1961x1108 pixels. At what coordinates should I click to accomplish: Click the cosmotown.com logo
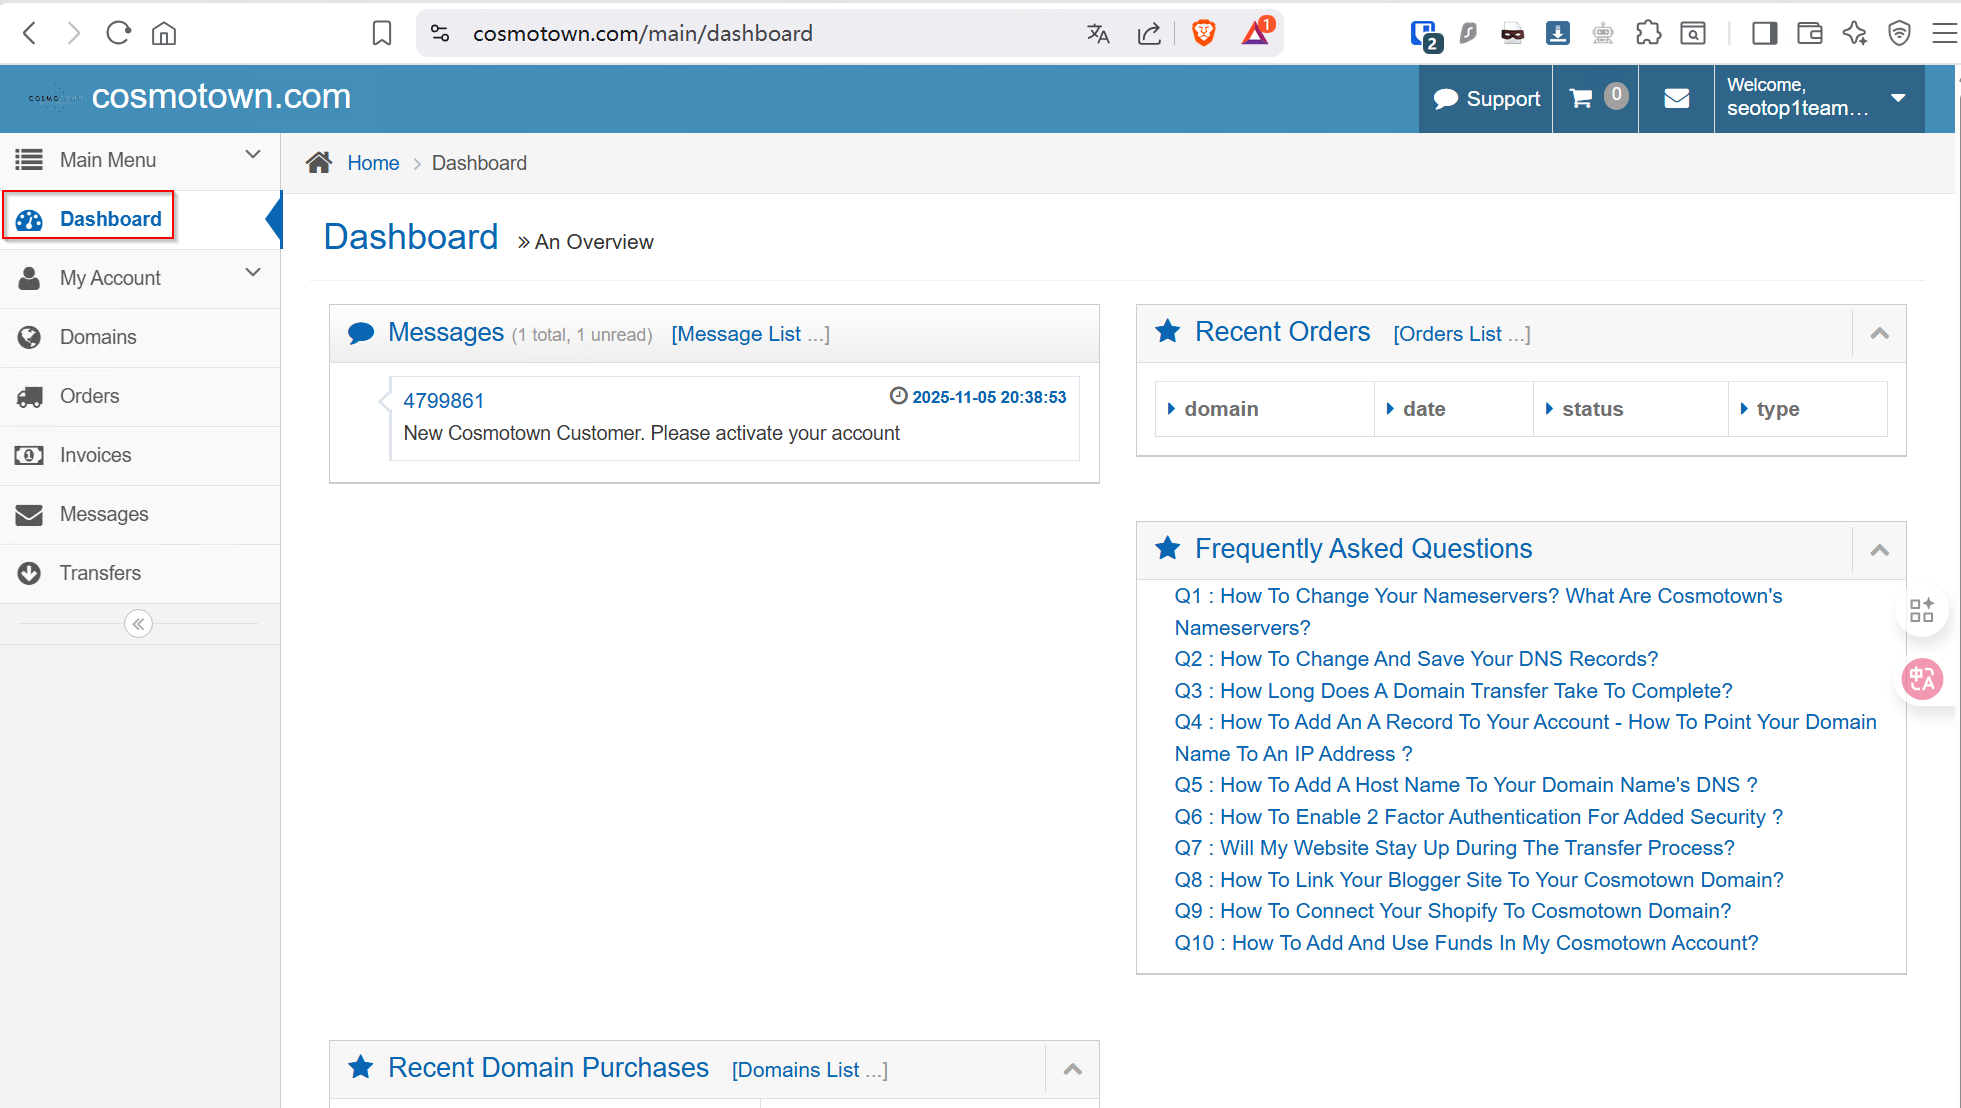click(x=190, y=97)
